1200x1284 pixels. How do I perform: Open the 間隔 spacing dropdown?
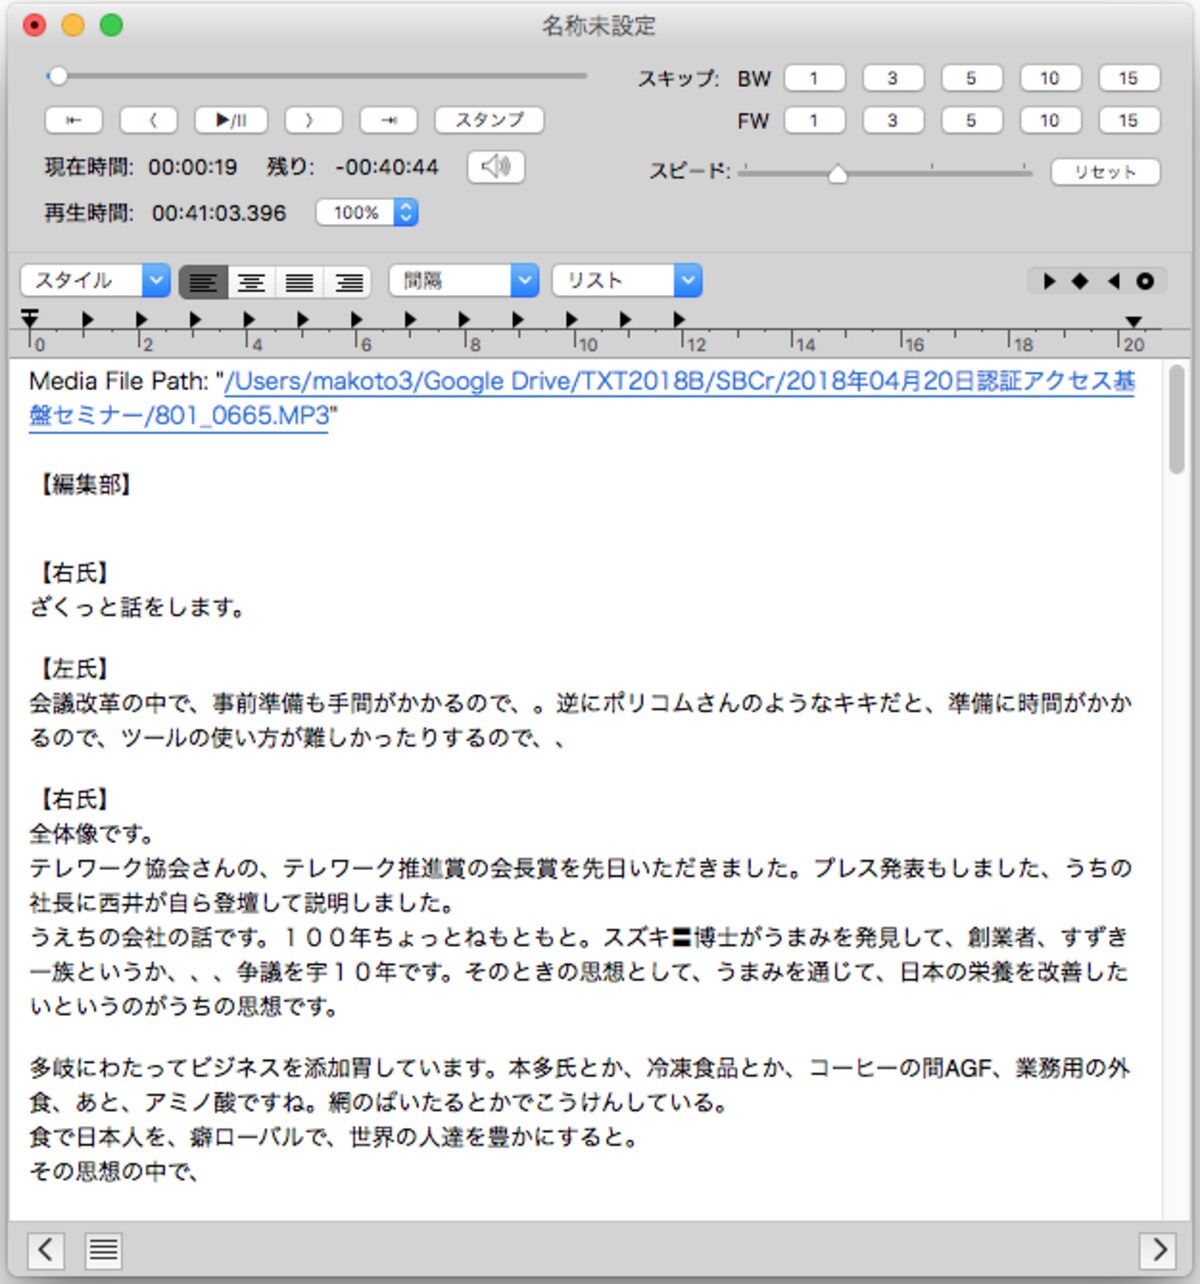click(x=464, y=281)
